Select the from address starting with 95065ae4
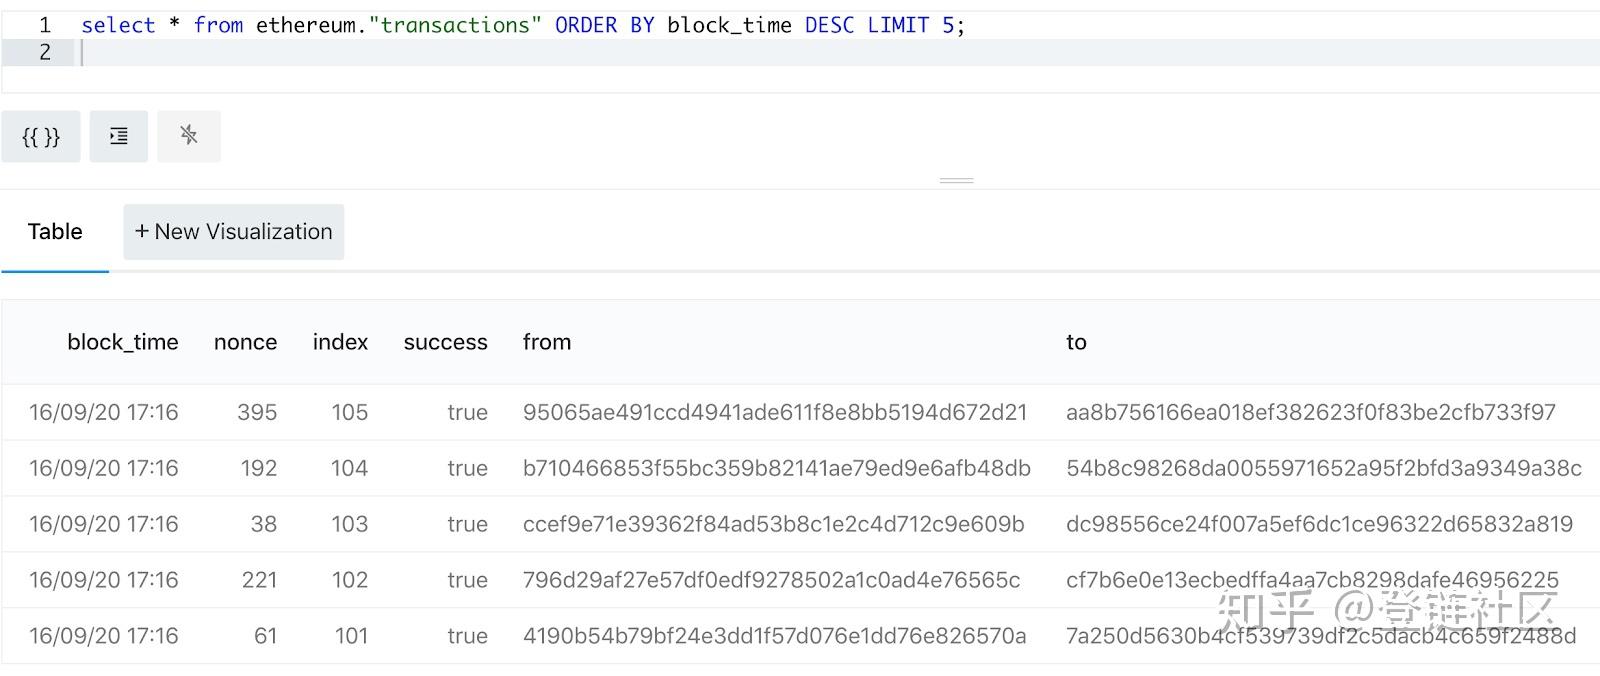1600x676 pixels. pos(774,412)
